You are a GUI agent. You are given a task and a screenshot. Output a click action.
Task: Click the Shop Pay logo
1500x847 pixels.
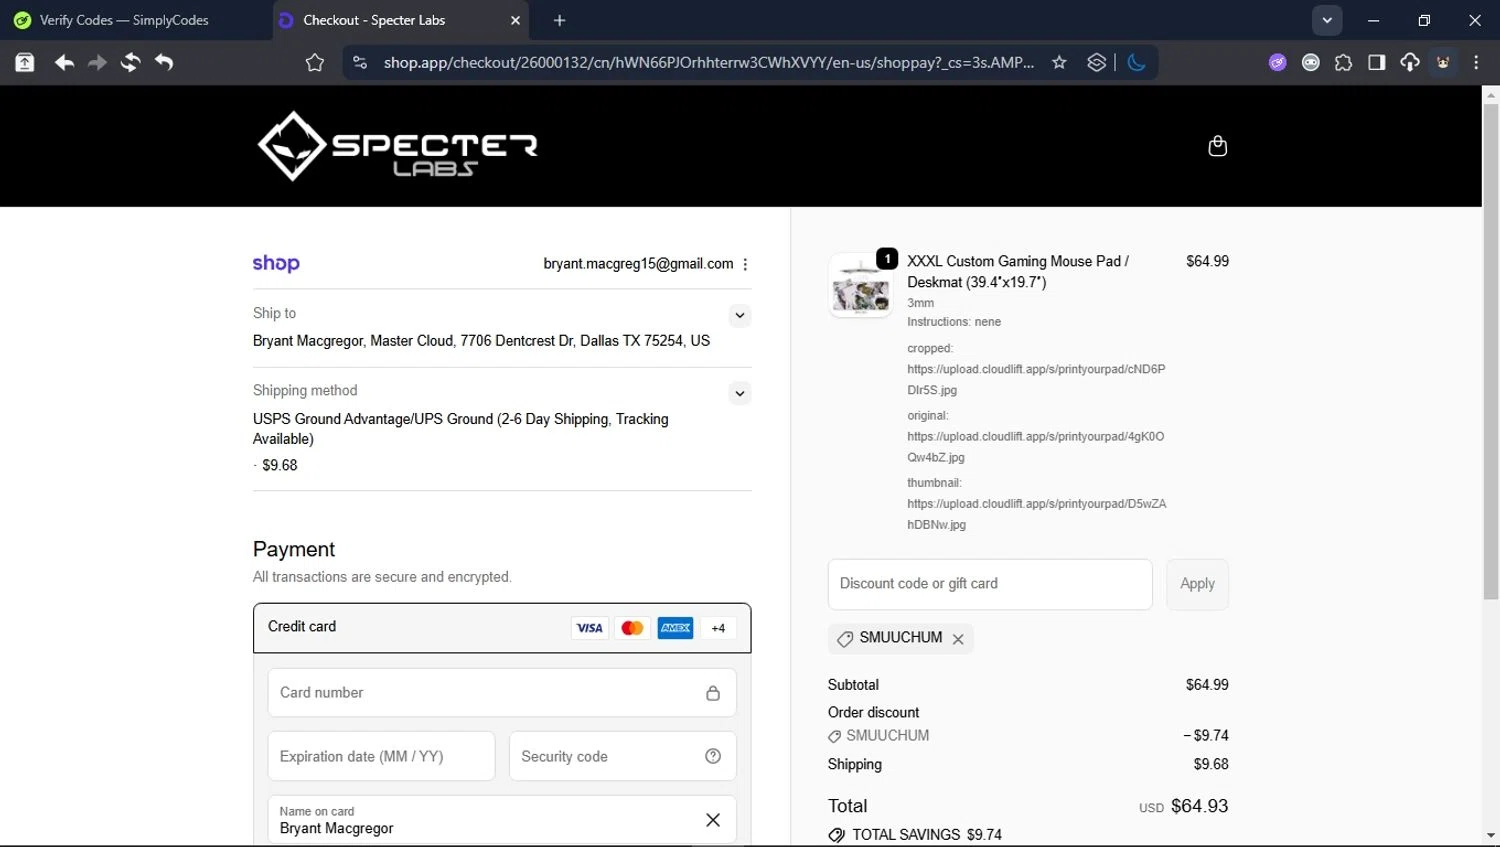tap(276, 263)
